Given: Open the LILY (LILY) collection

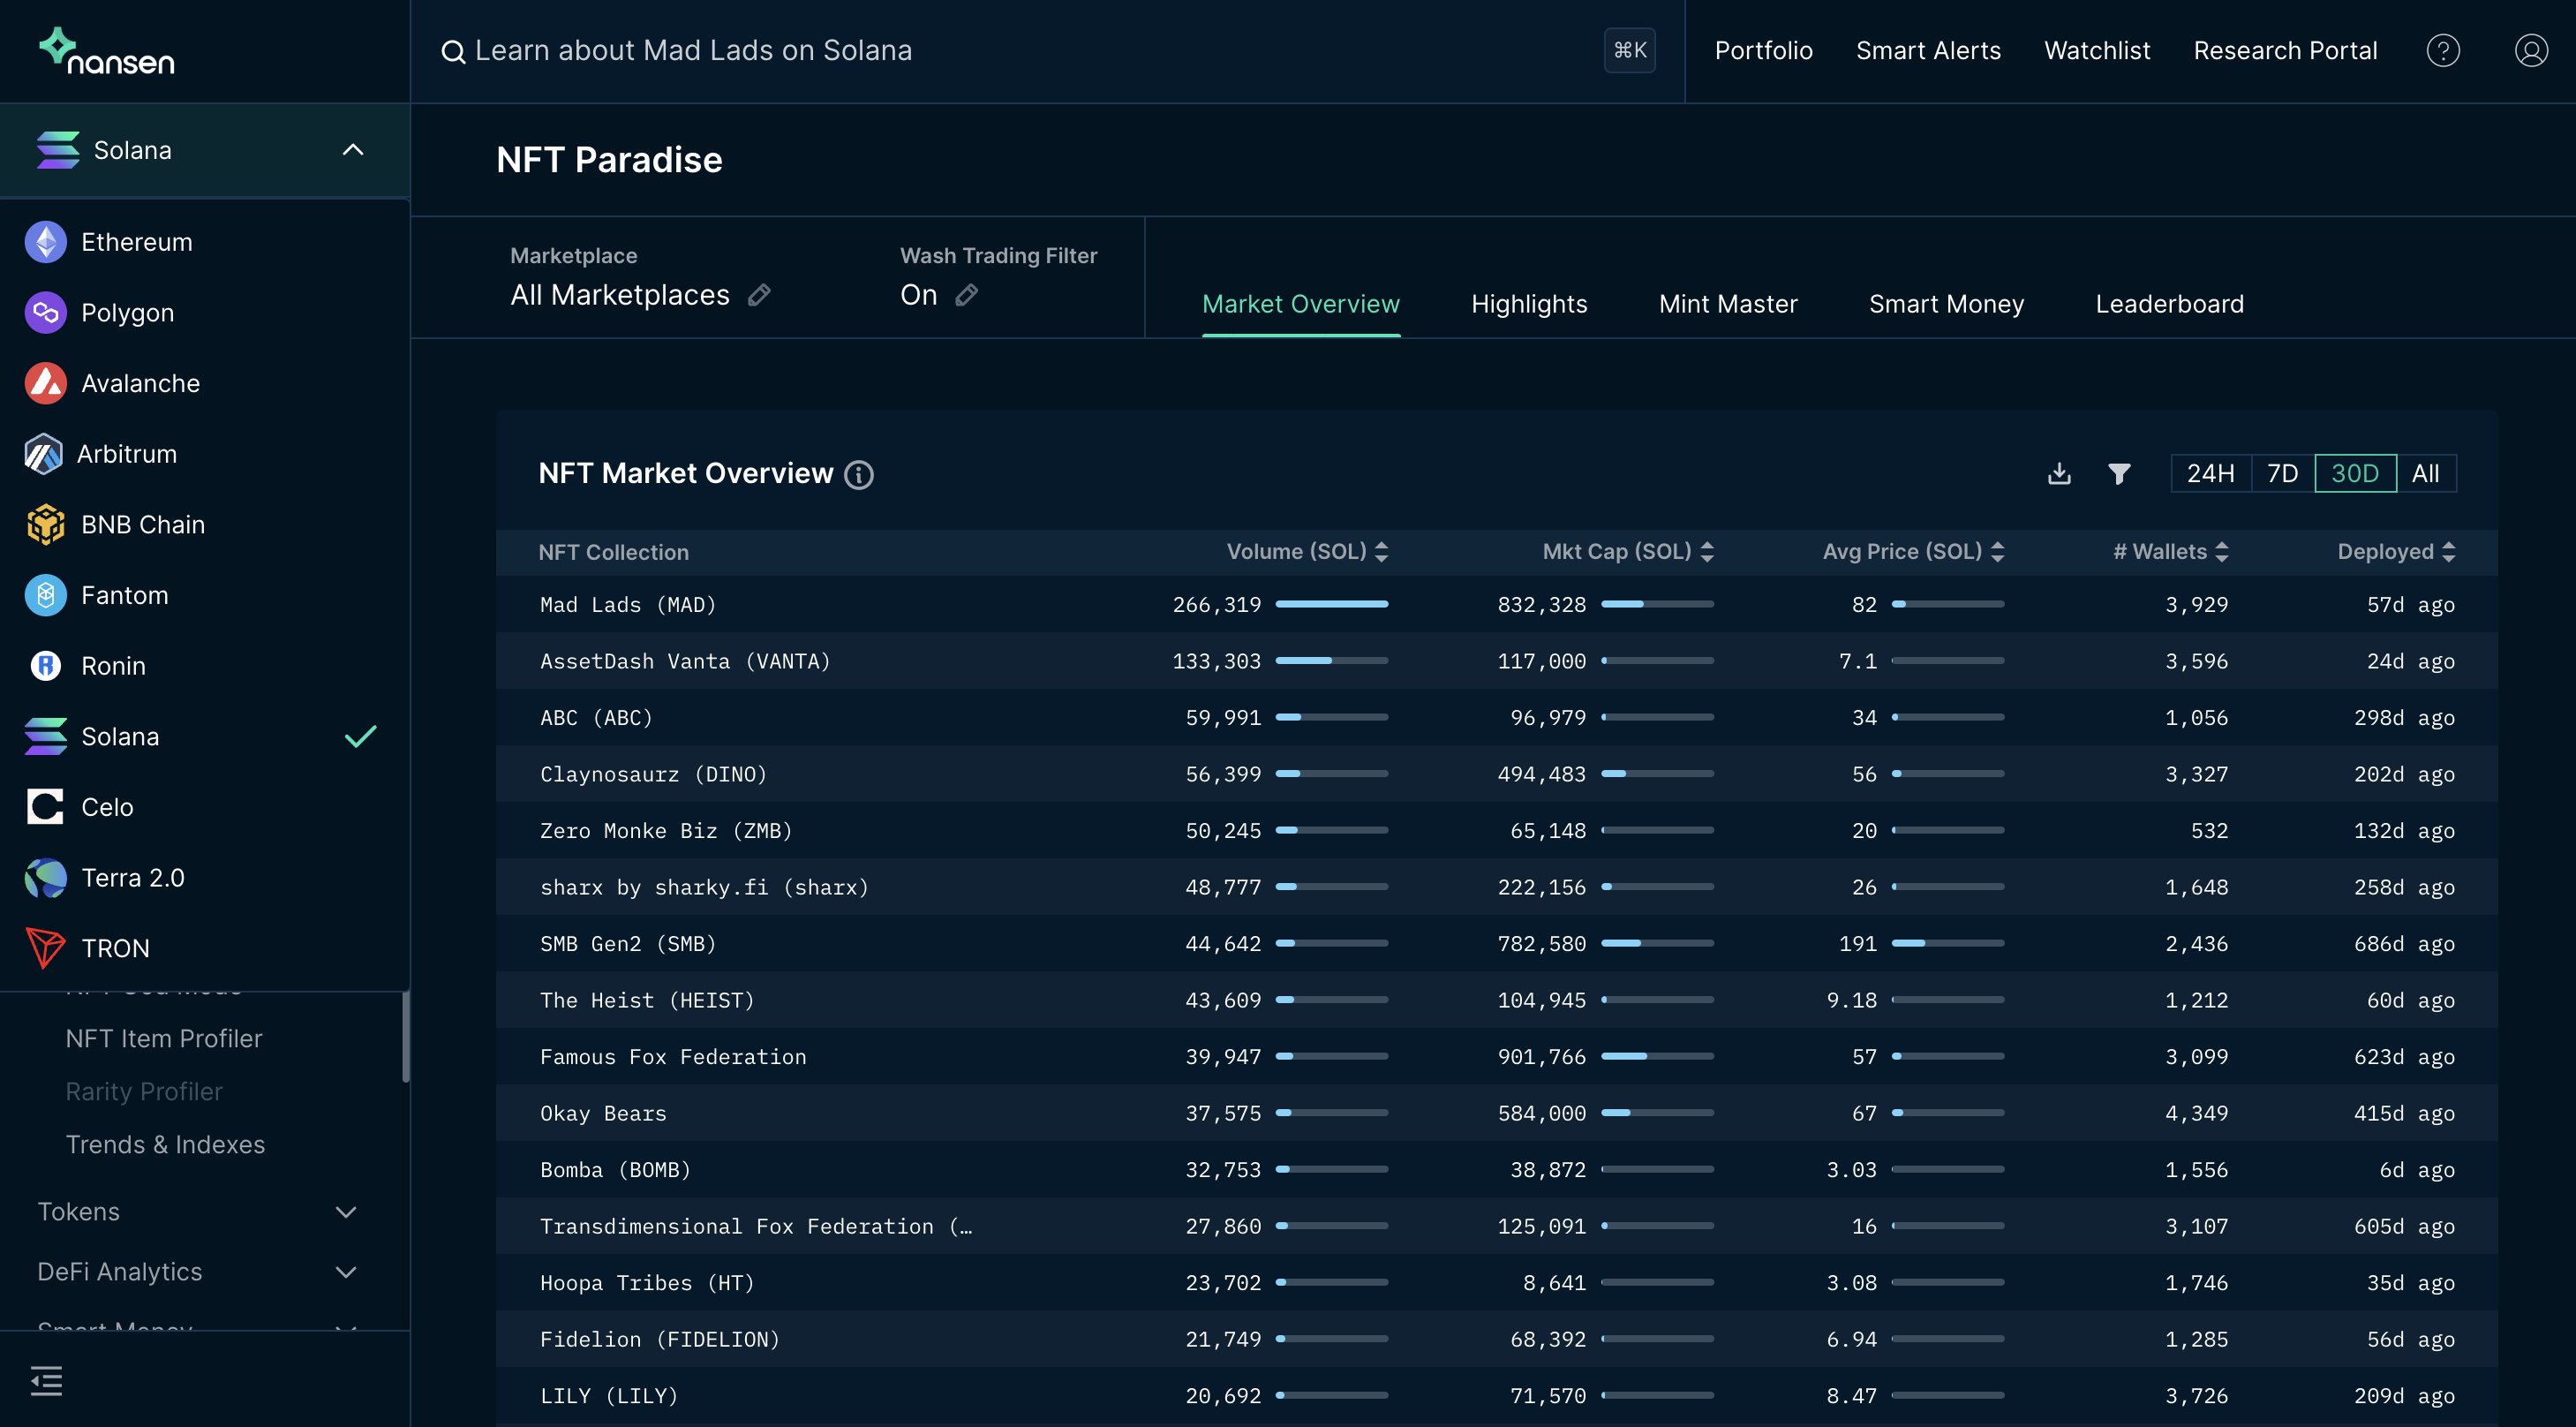Looking at the screenshot, I should [x=609, y=1396].
